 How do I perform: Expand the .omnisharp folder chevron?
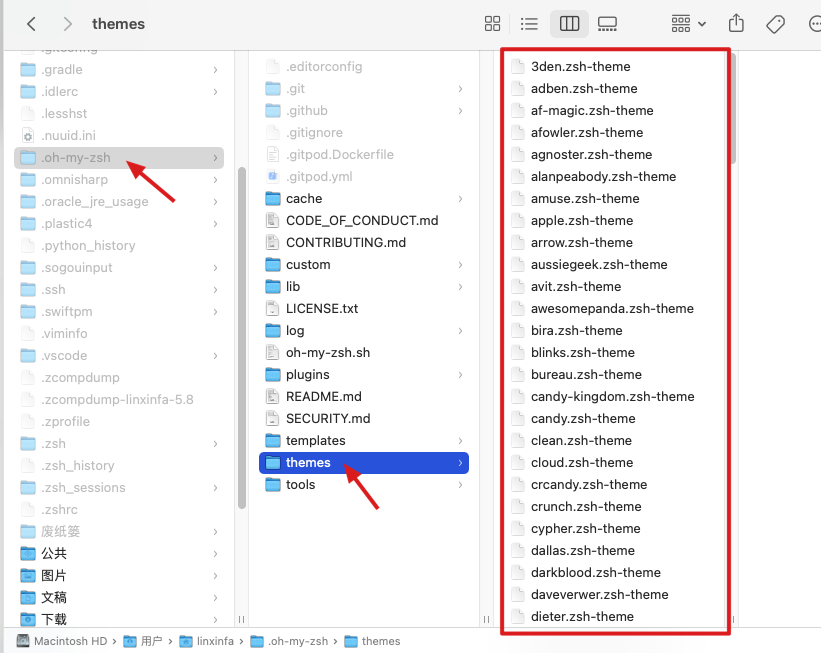click(x=215, y=180)
